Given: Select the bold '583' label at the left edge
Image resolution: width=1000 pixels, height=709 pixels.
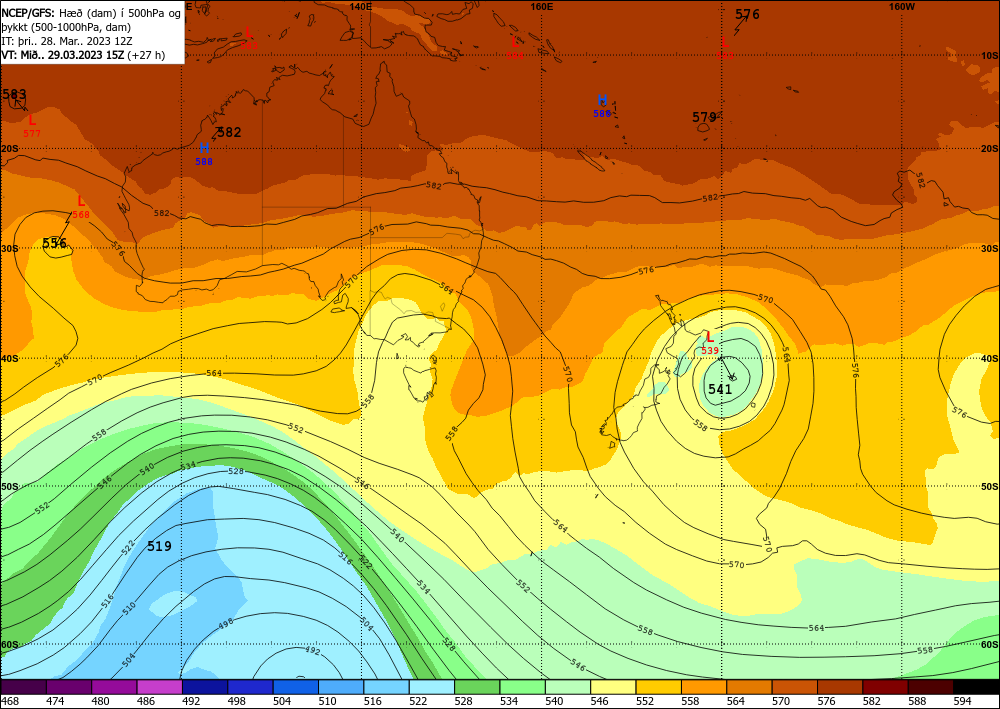Looking at the screenshot, I should coord(14,94).
